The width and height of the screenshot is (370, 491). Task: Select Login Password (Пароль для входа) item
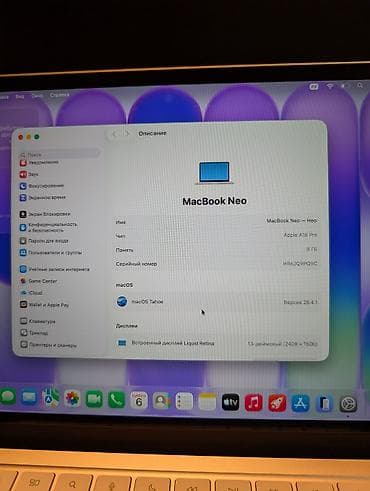[x=44, y=241]
